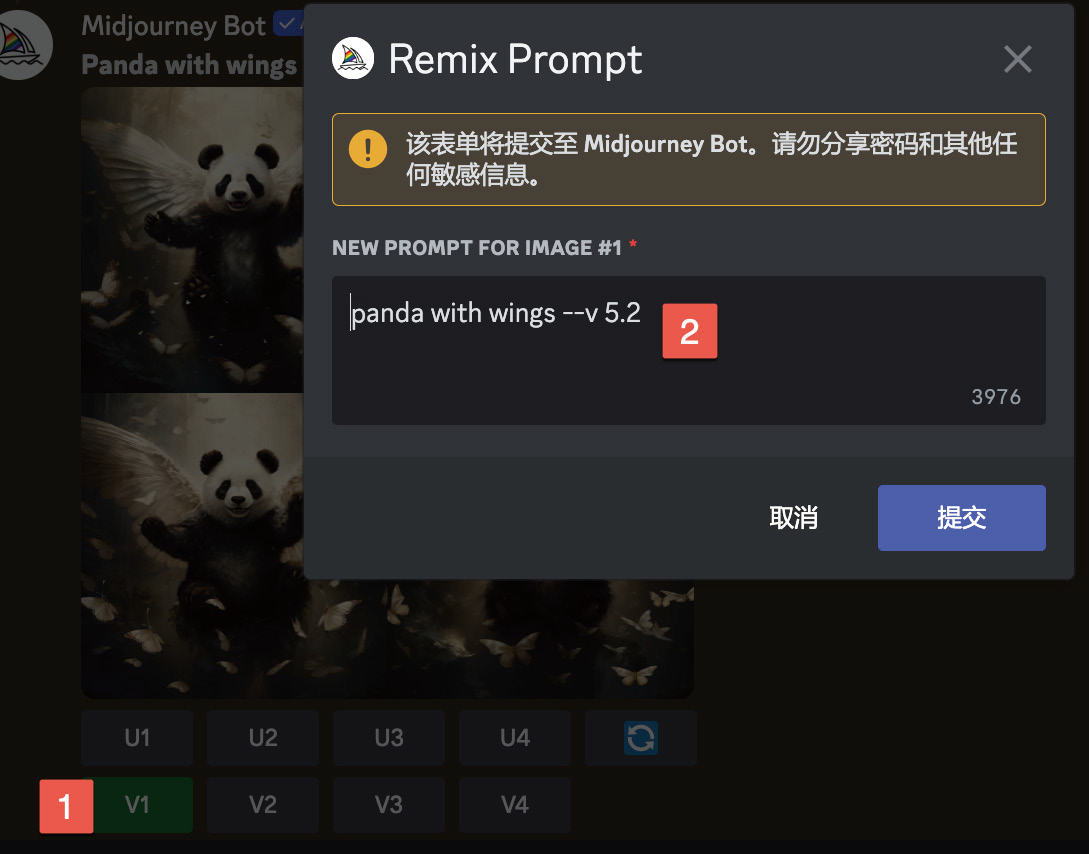Upscale second image with U2
This screenshot has height=854, width=1089.
coord(263,737)
